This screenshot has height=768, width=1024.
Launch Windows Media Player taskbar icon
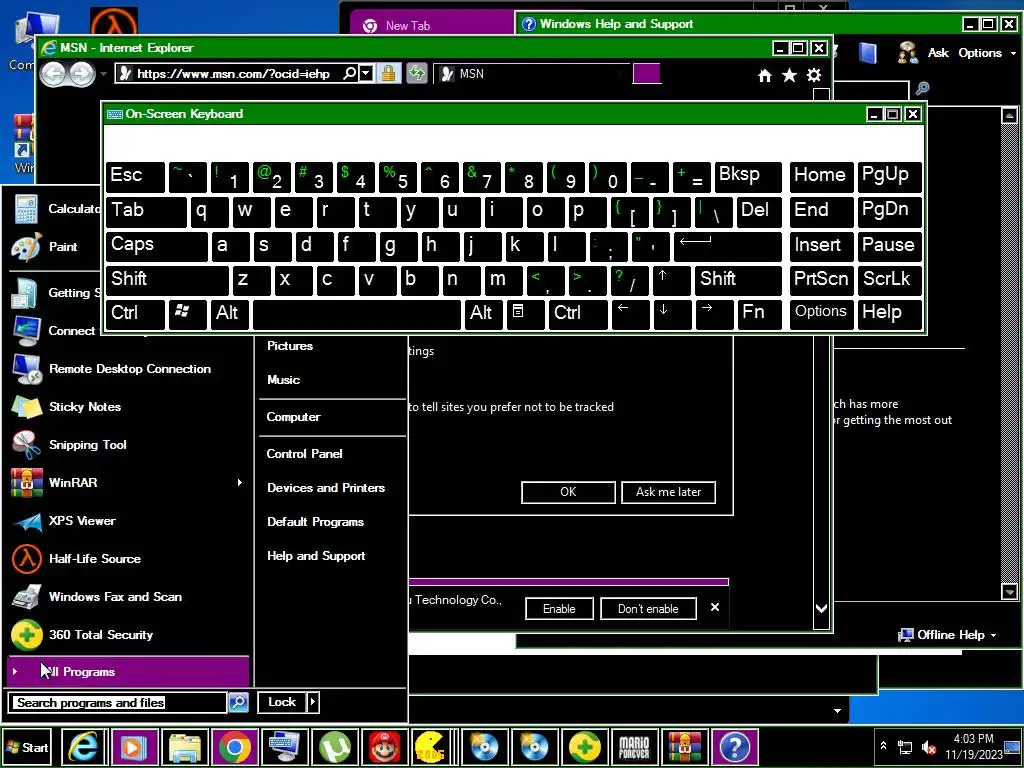(134, 746)
